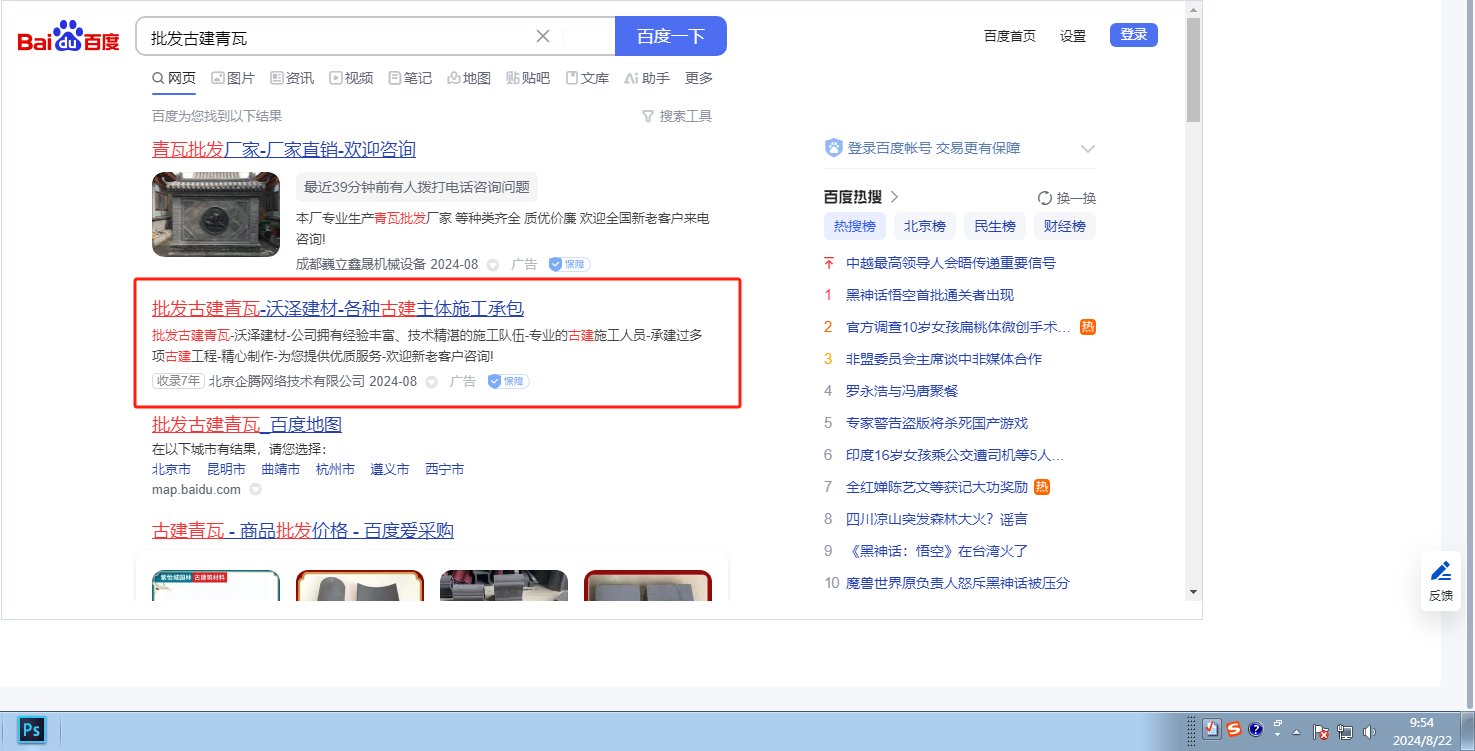Viewport: 1475px width, 751px height.
Task: Select the 北京榜 tab
Action: click(925, 226)
